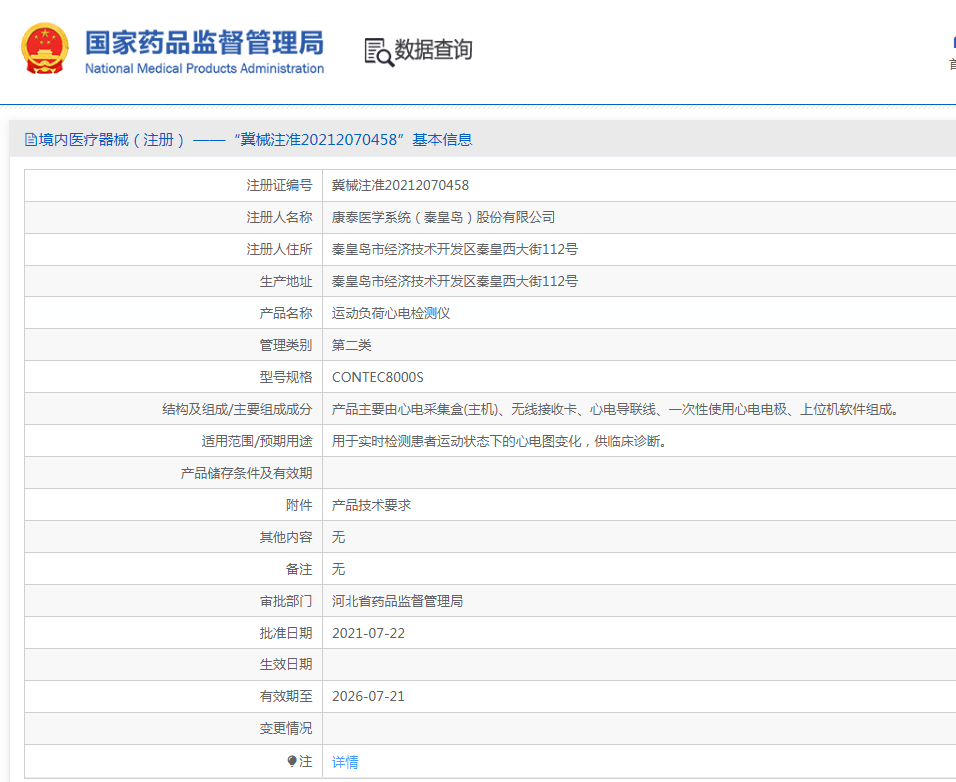The height and width of the screenshot is (782, 956).
Task: Click the 批准日期 label
Action: click(286, 633)
